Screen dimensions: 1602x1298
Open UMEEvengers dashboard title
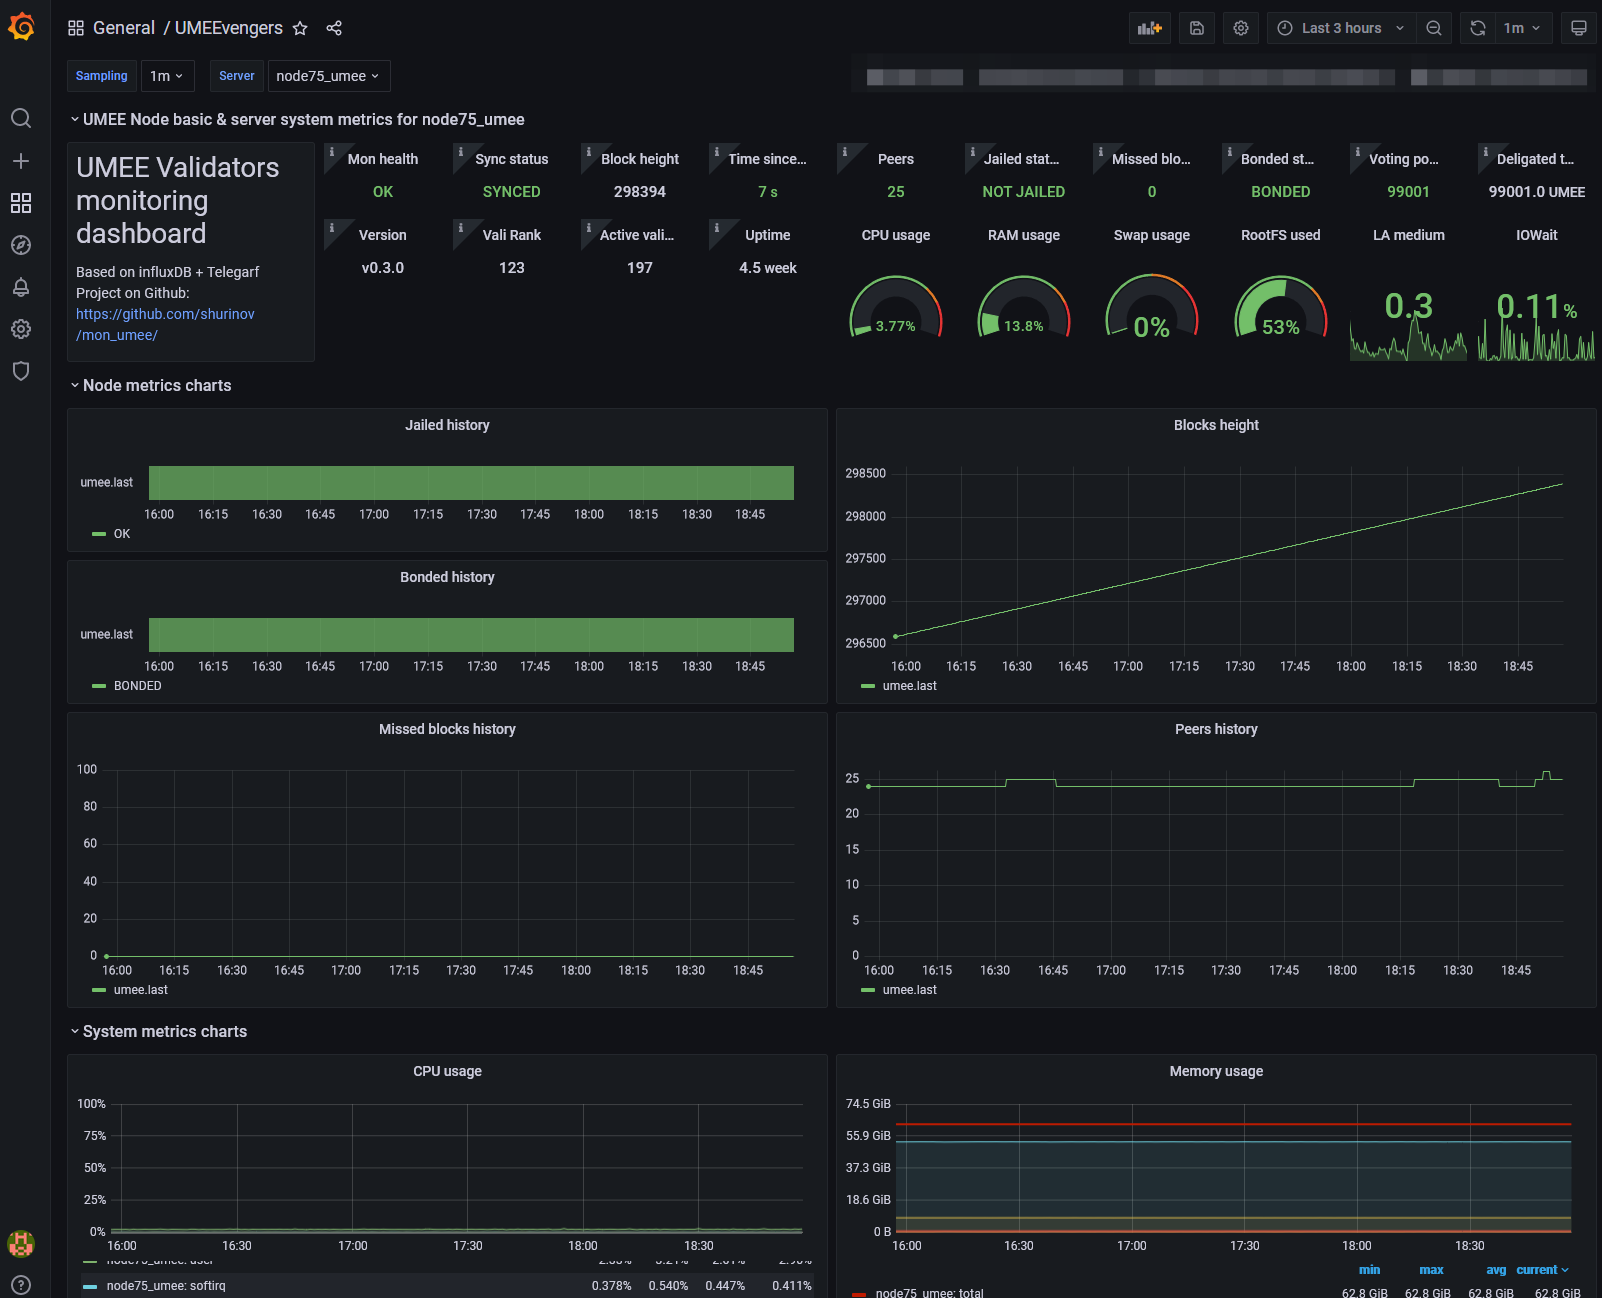coord(229,28)
